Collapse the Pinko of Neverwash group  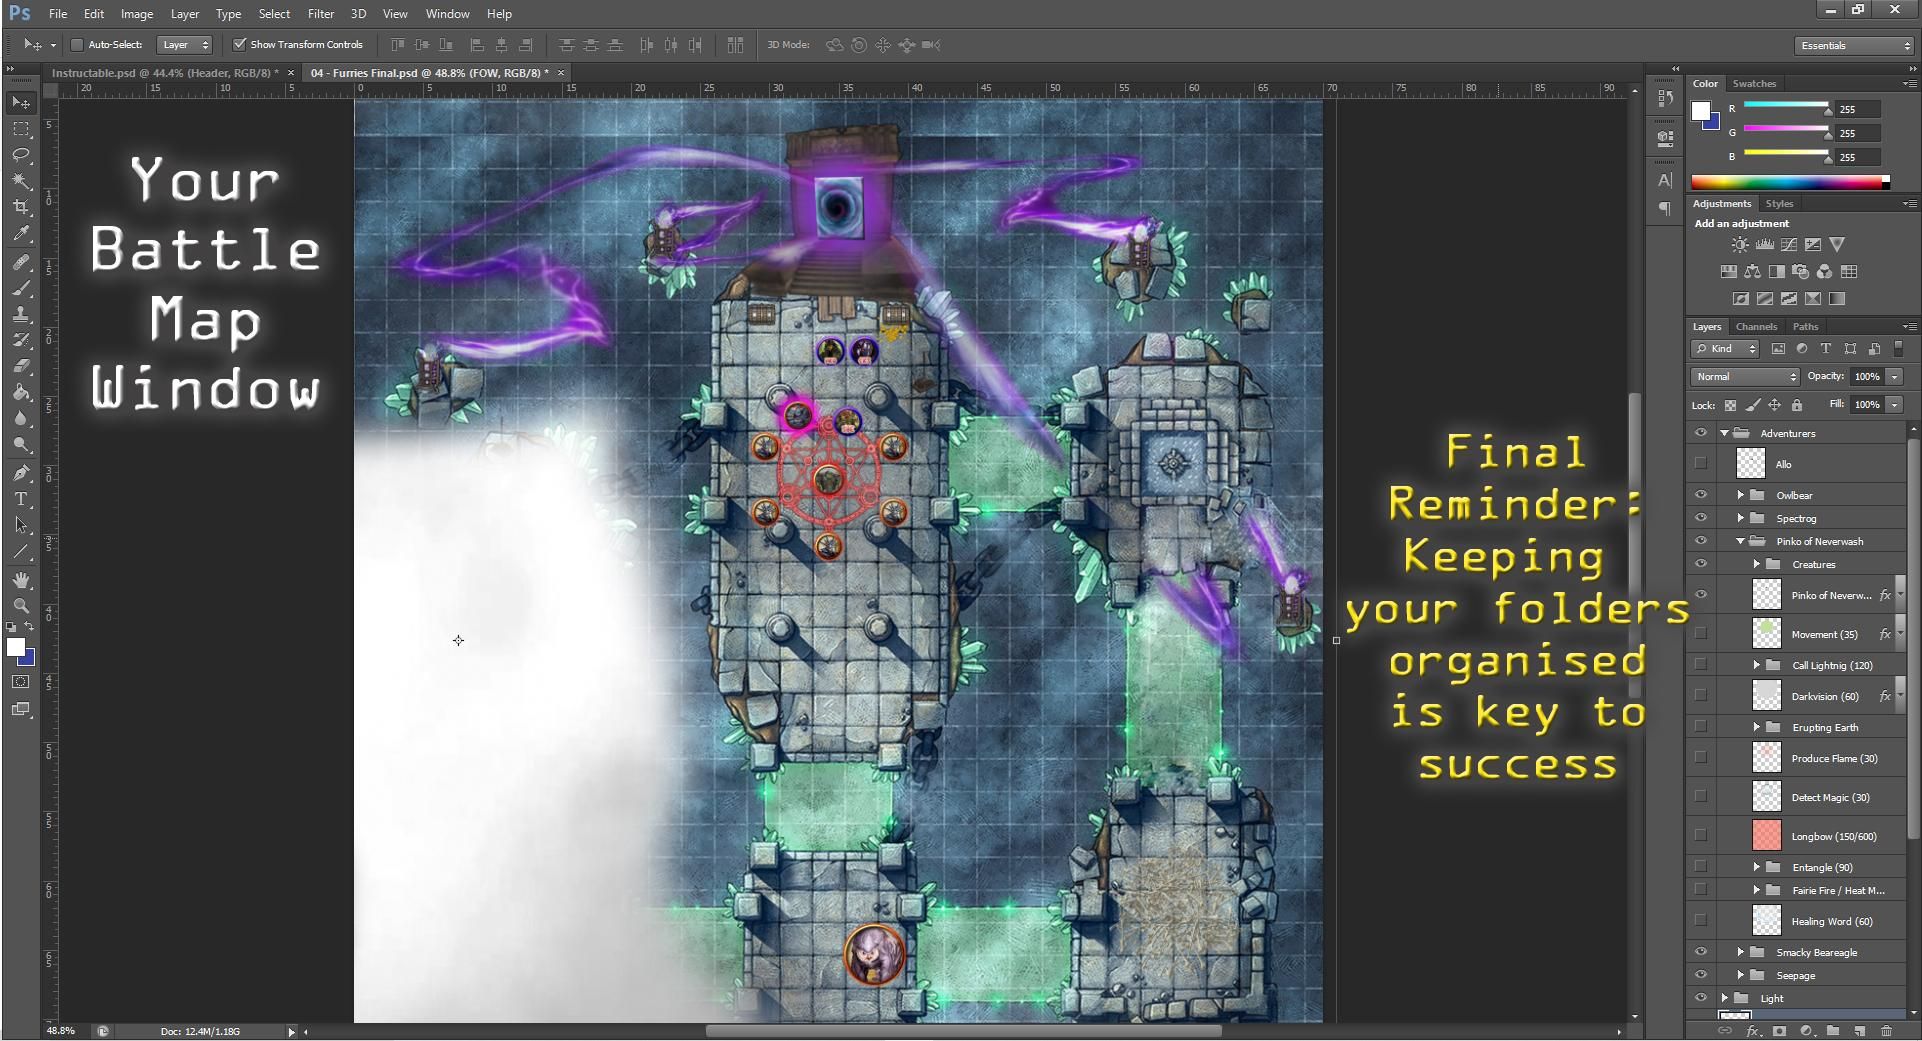(1742, 541)
